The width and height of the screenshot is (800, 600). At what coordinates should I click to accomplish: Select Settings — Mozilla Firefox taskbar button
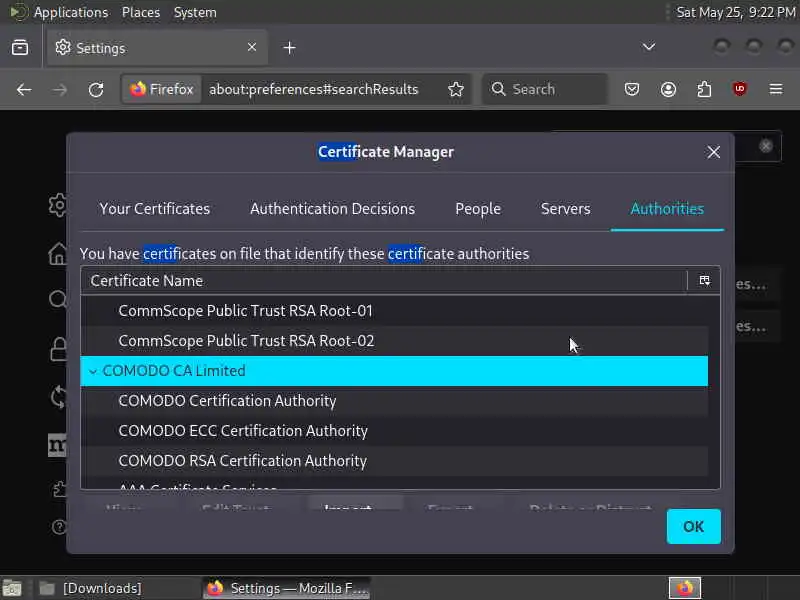coord(287,588)
